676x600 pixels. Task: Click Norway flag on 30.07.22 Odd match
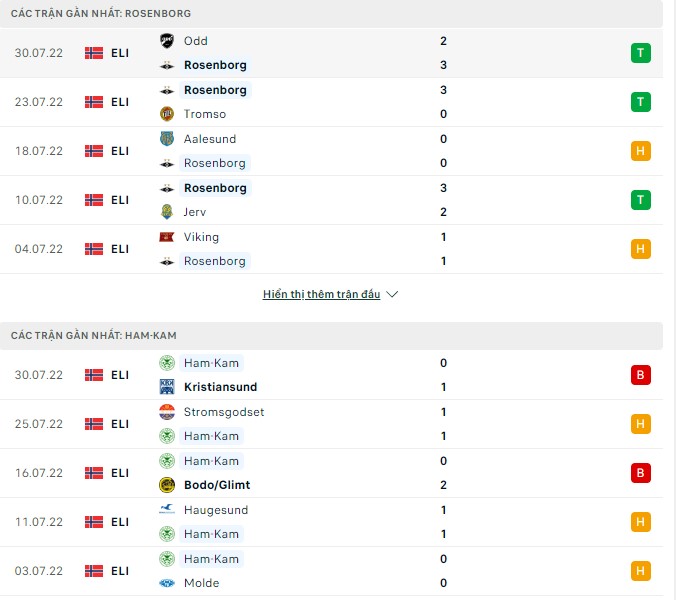(x=94, y=53)
